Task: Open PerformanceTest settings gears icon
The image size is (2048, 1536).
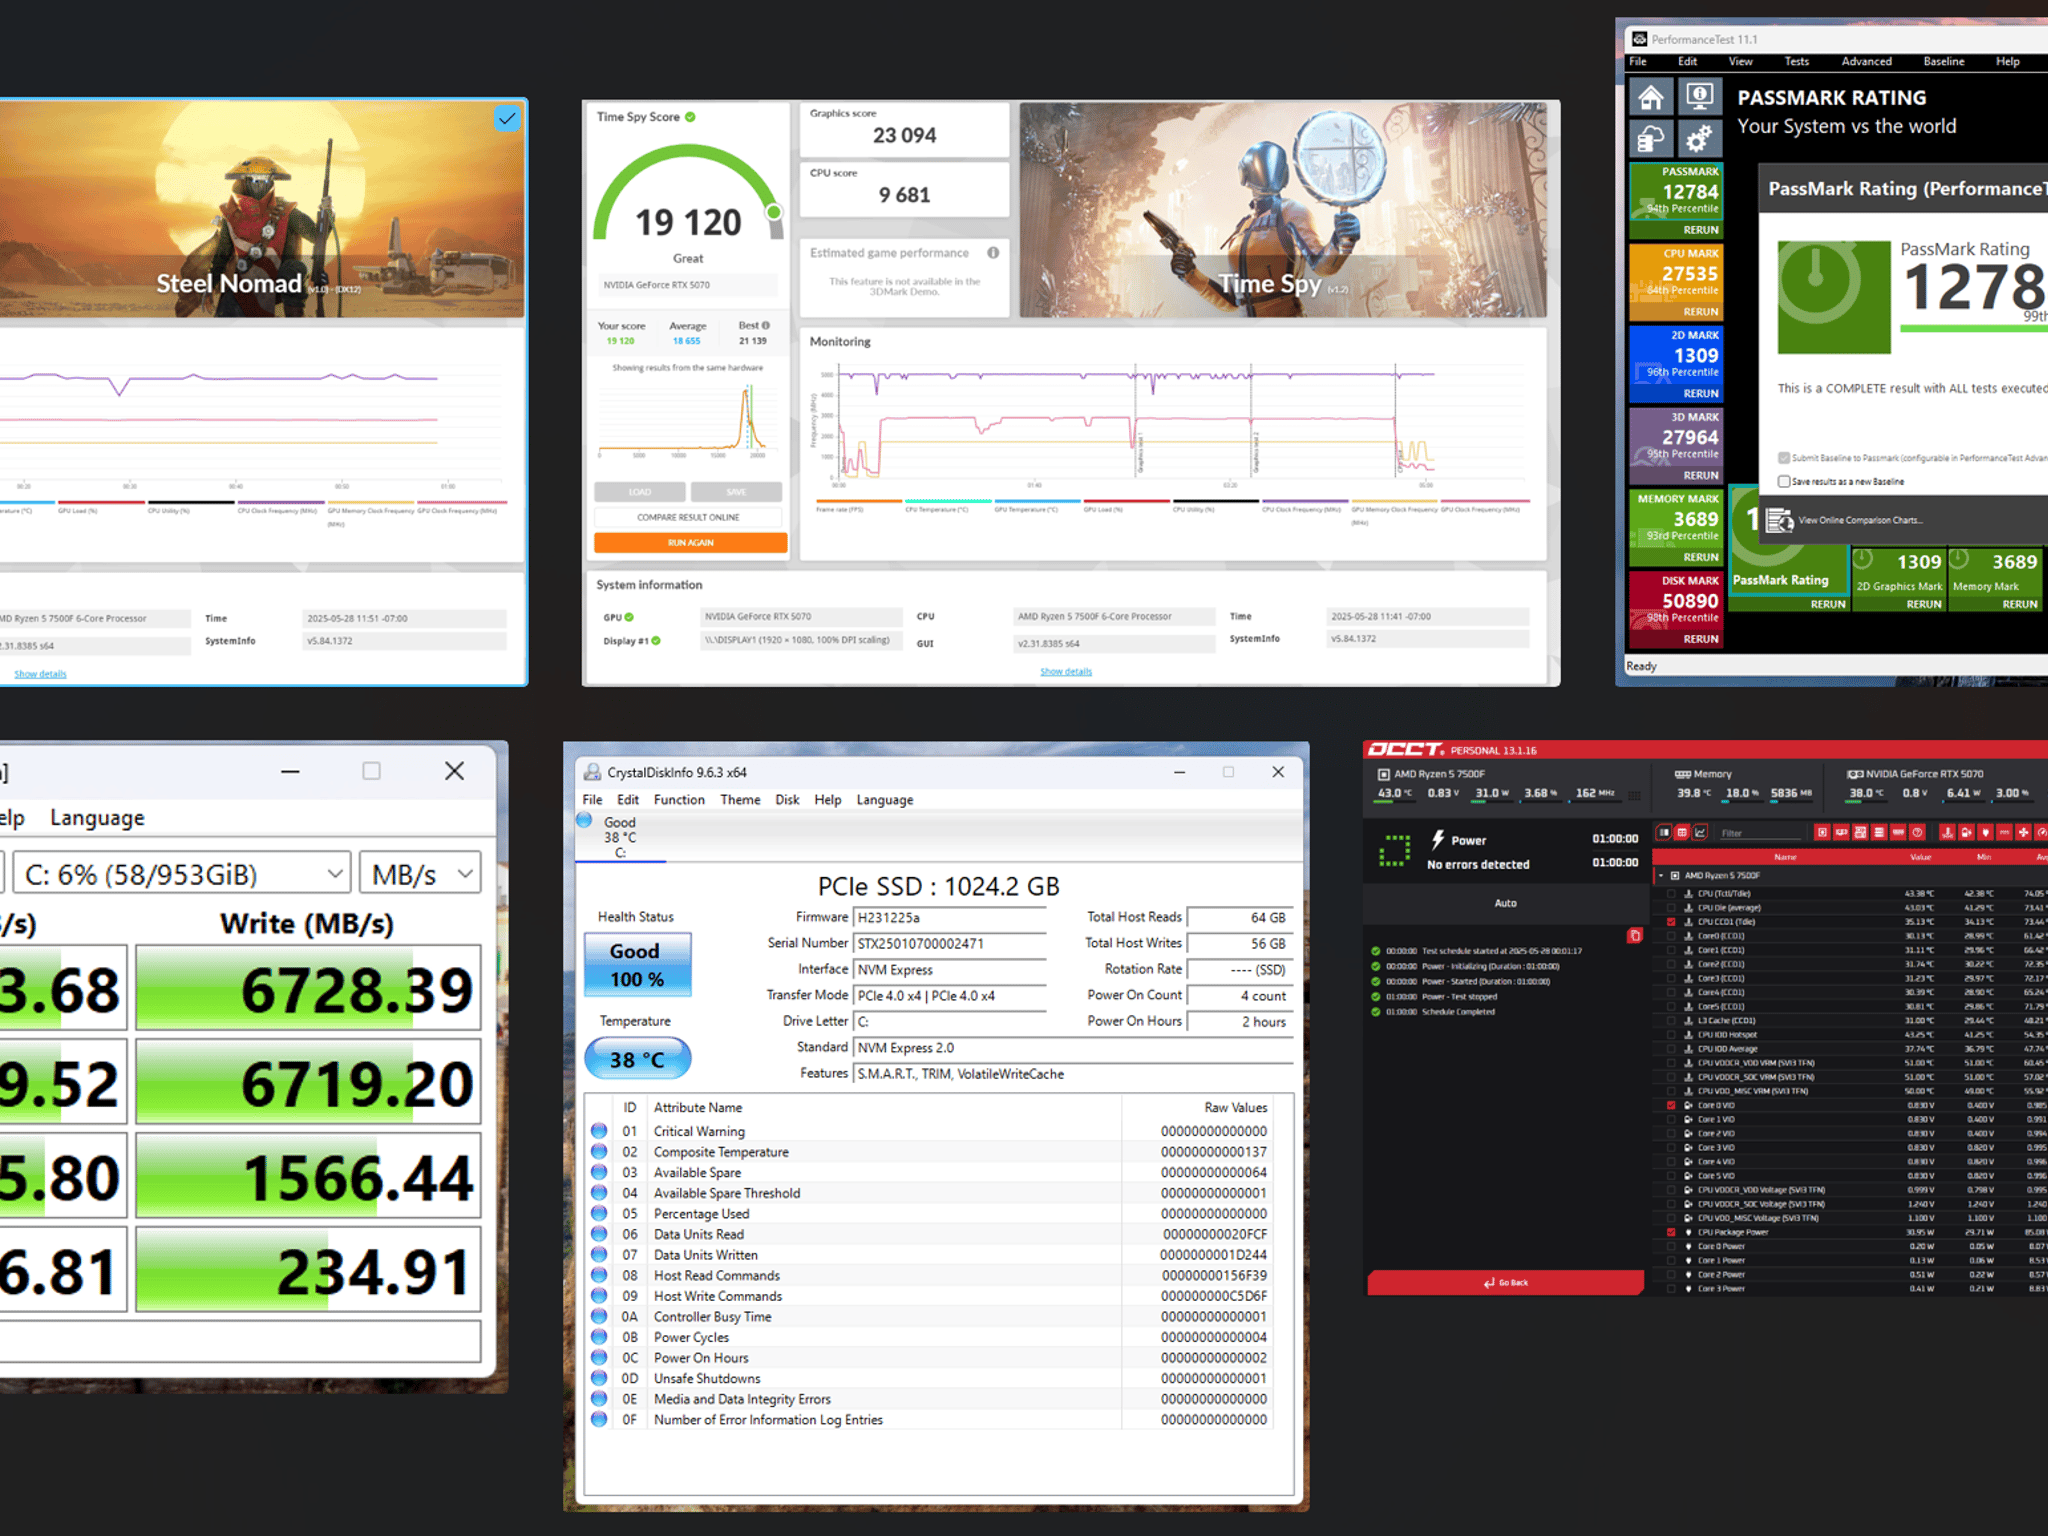Action: [x=1698, y=139]
